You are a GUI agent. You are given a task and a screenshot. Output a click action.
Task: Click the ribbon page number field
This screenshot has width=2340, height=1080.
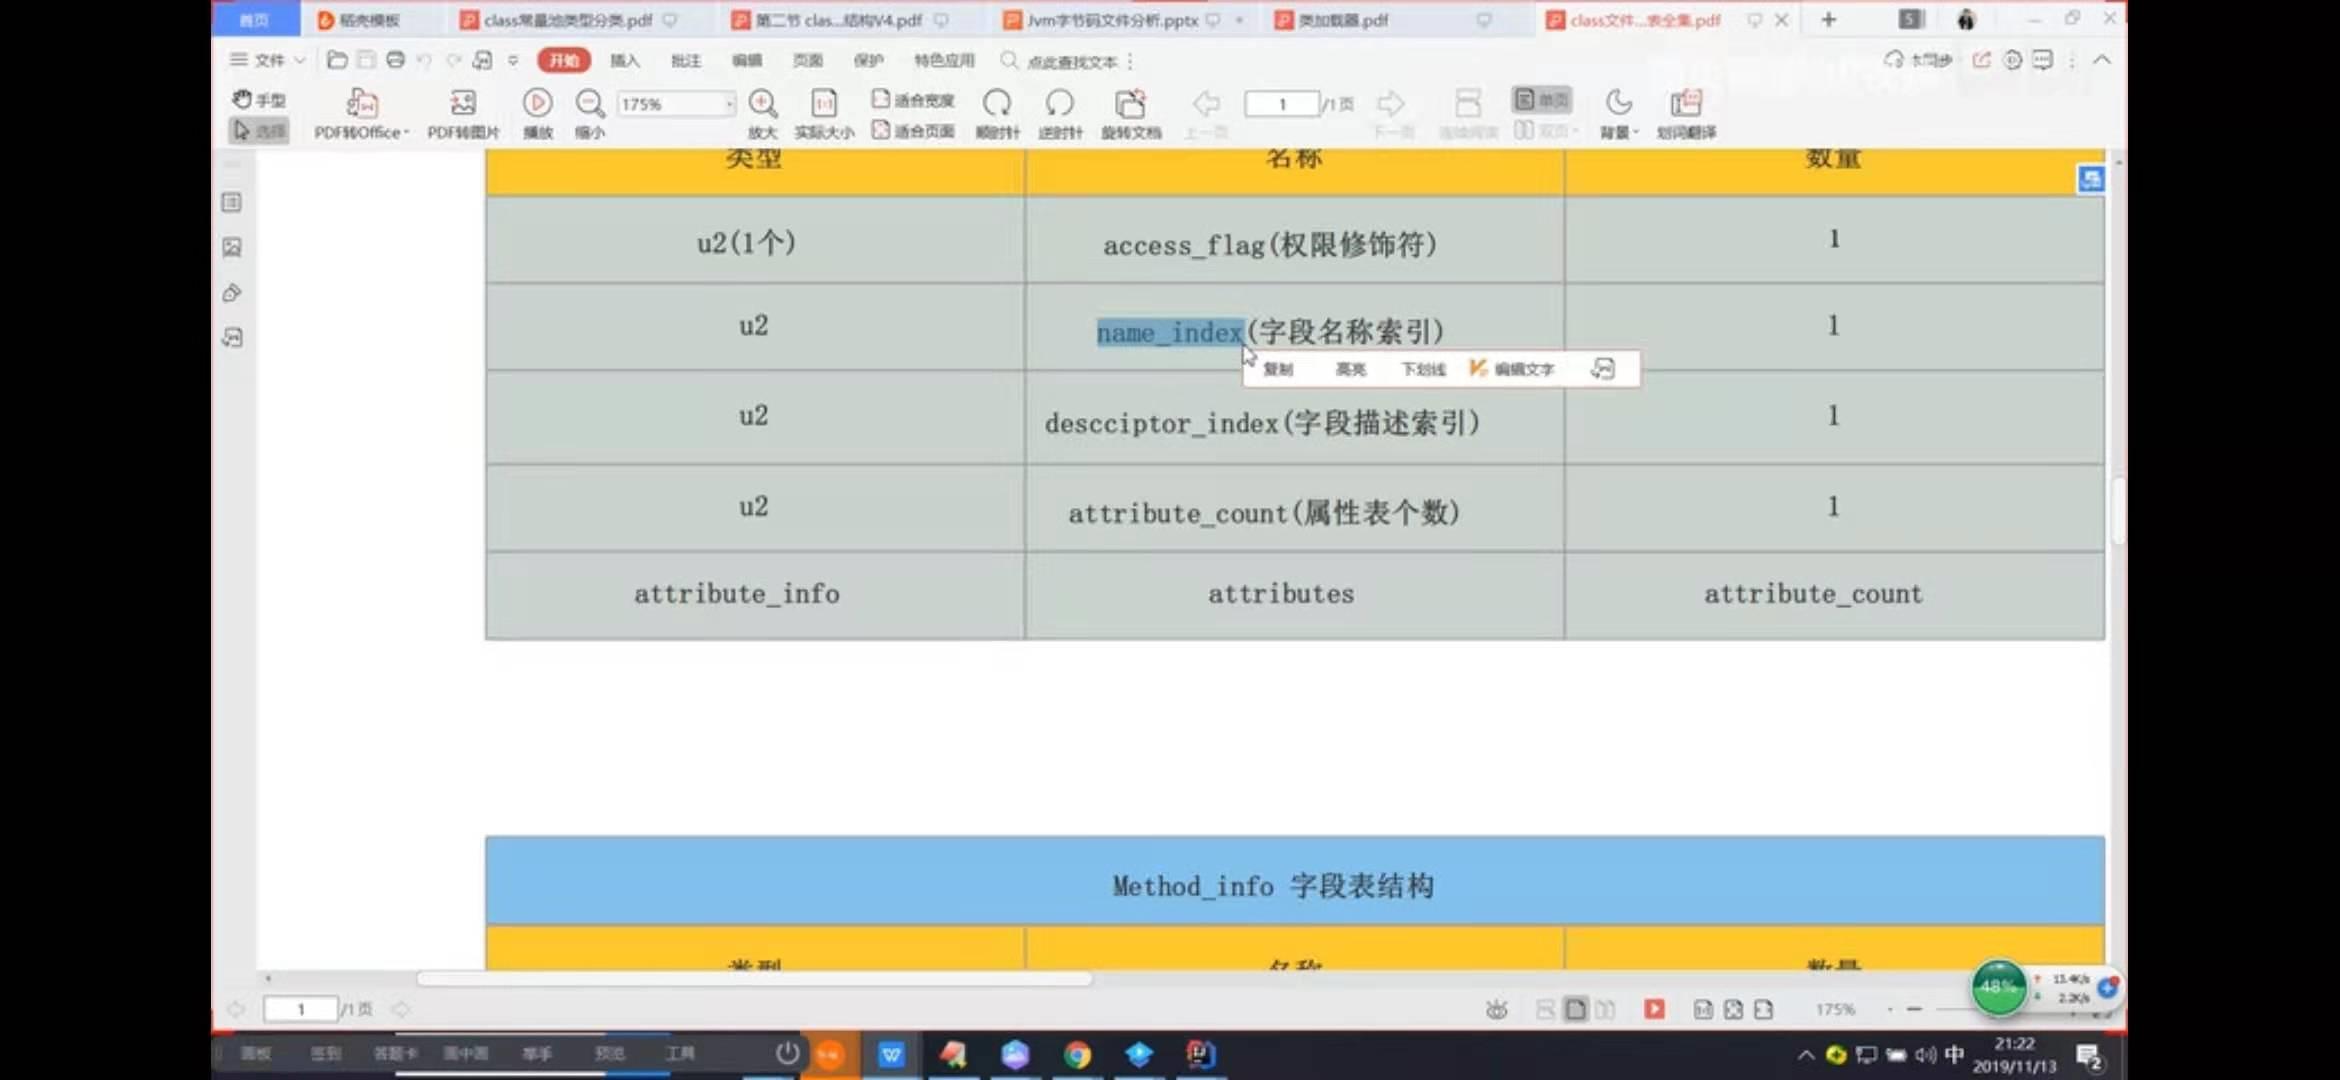coord(1281,104)
